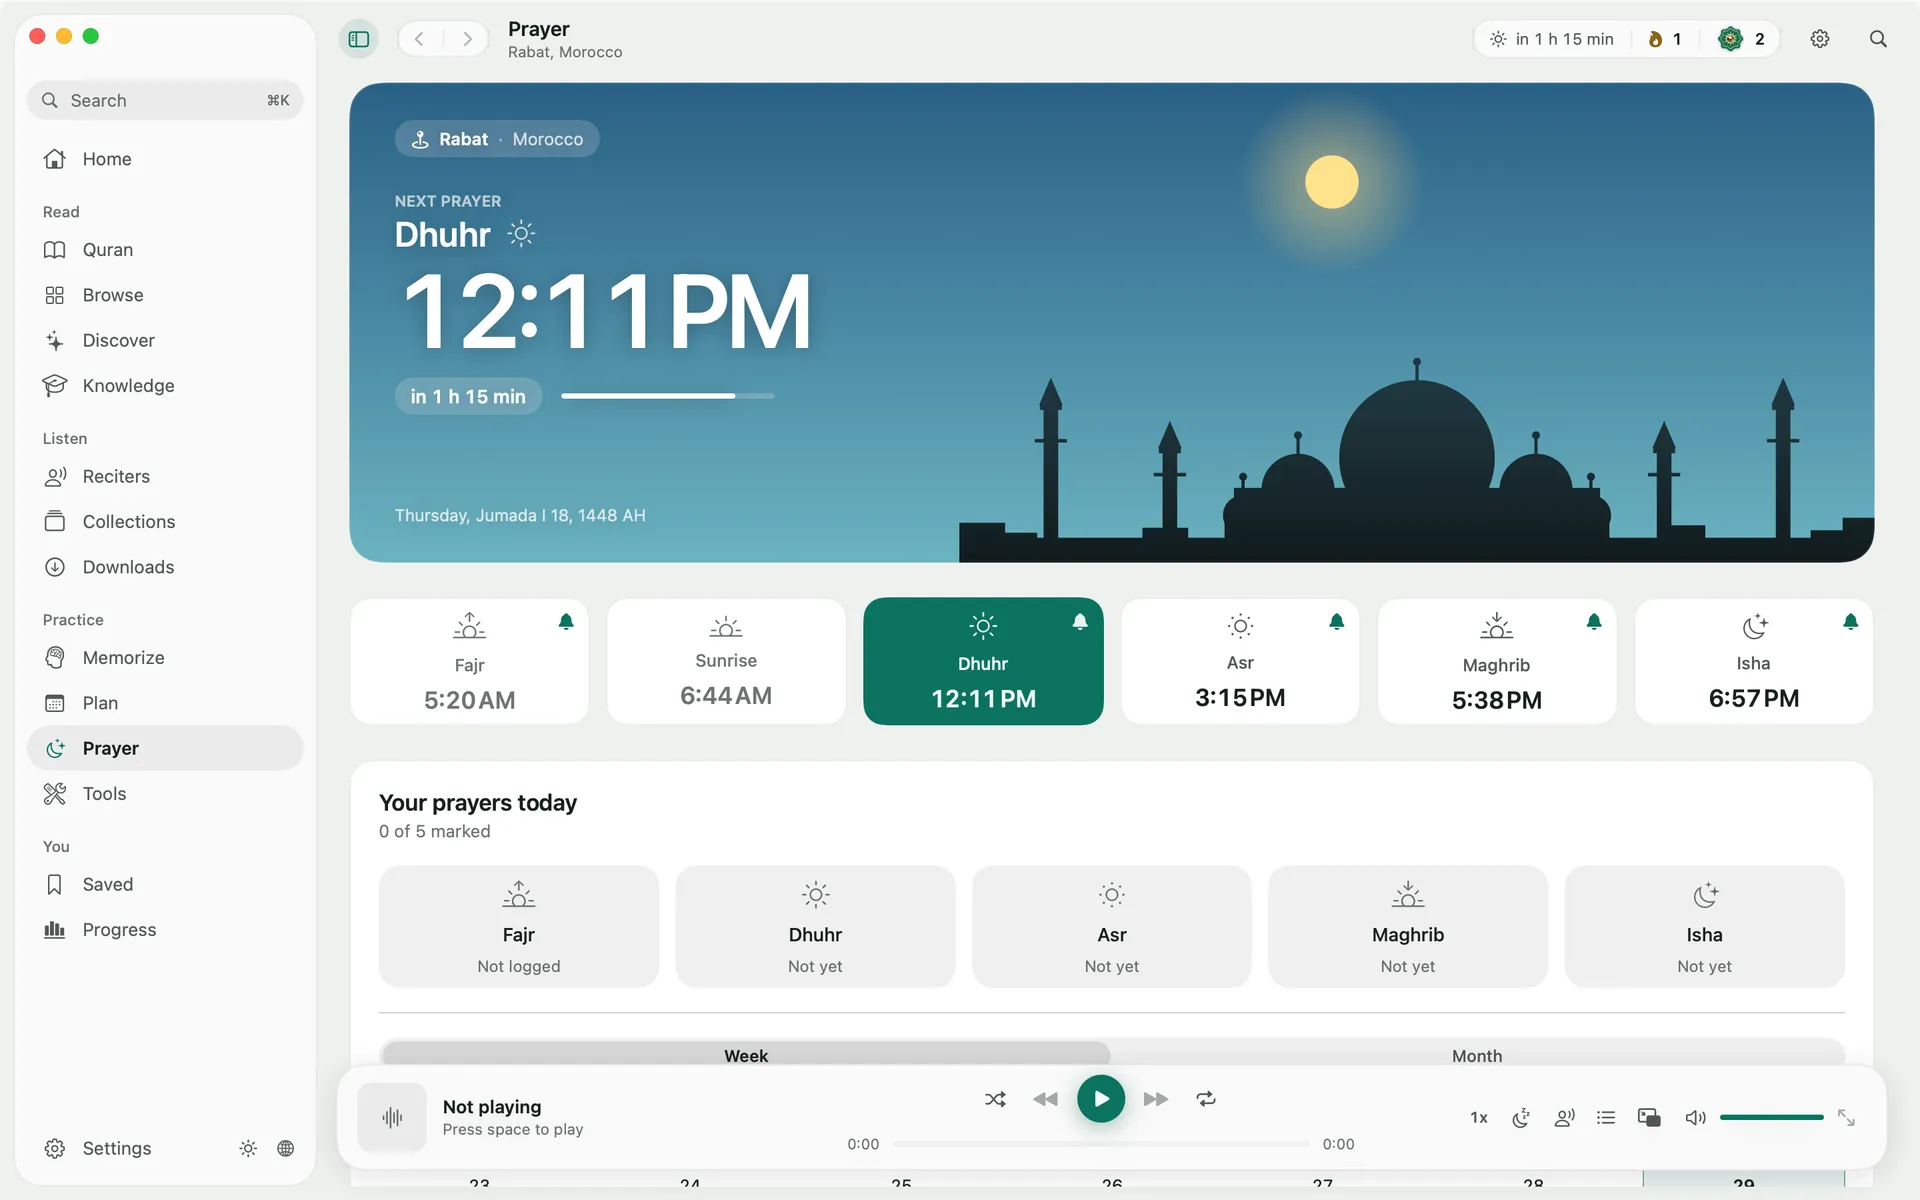This screenshot has width=1920, height=1200.
Task: Open the streak flame counter
Action: pyautogui.click(x=1665, y=39)
